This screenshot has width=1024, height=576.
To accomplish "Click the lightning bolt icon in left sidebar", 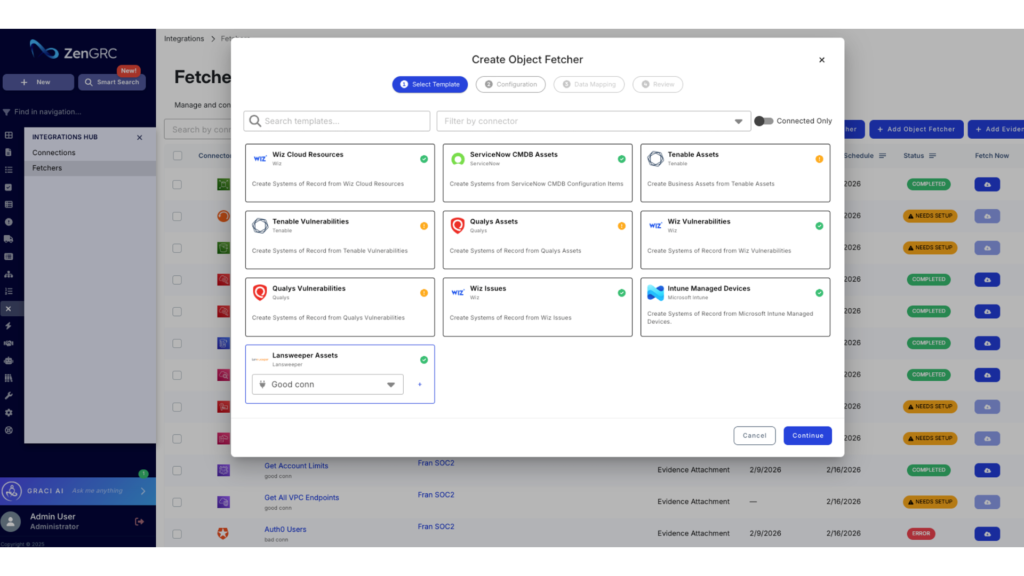I will click(8, 326).
